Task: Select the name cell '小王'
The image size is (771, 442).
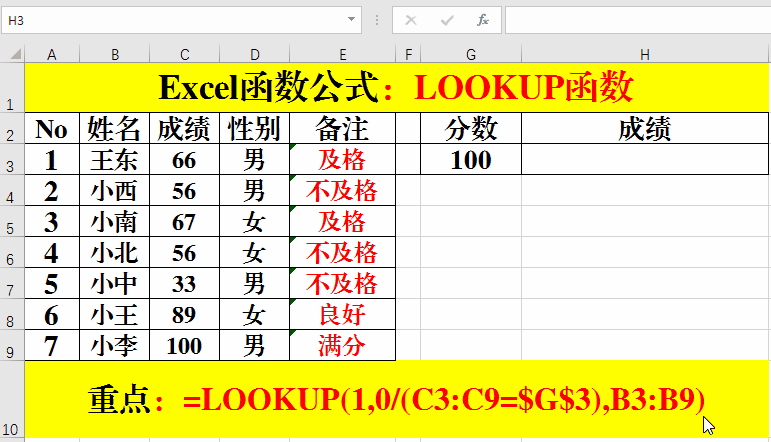Action: 115,314
